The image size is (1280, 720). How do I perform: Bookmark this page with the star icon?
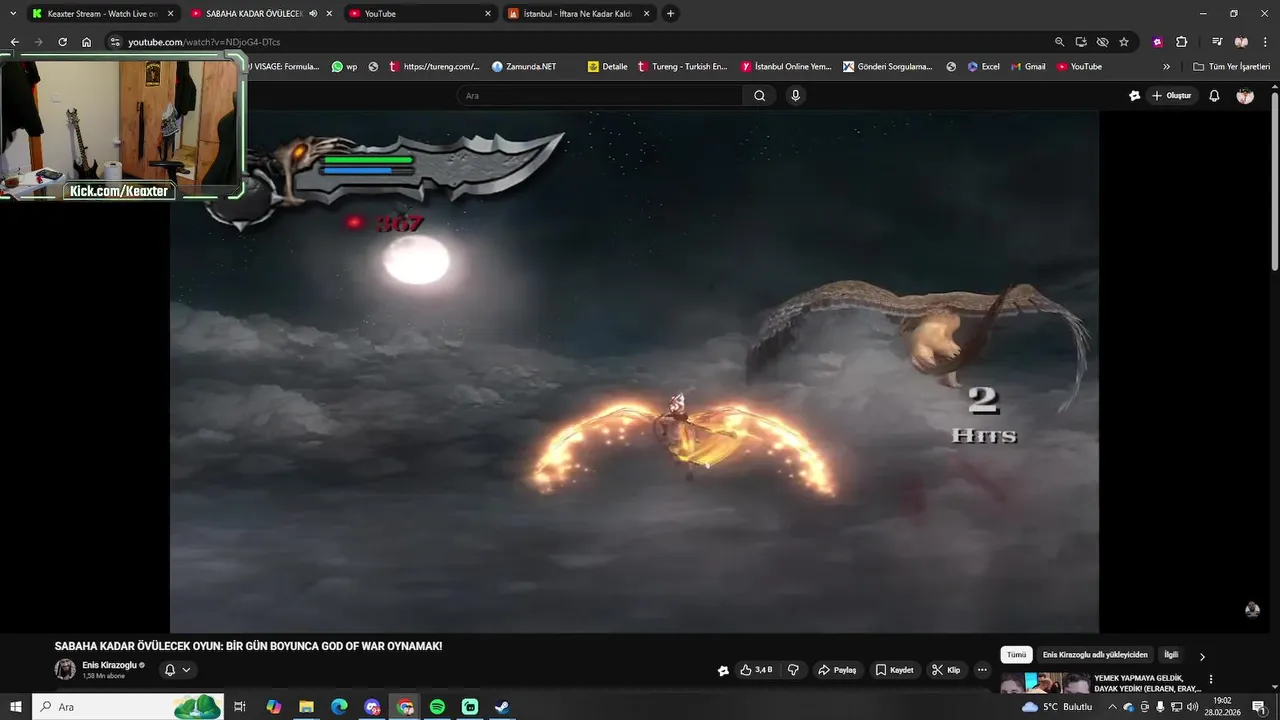tap(1124, 42)
